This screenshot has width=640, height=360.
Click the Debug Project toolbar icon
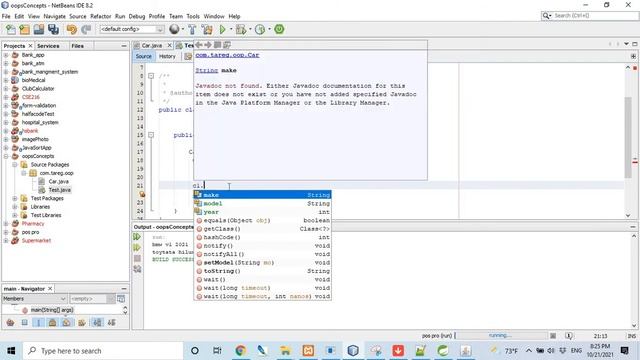click(x=241, y=29)
